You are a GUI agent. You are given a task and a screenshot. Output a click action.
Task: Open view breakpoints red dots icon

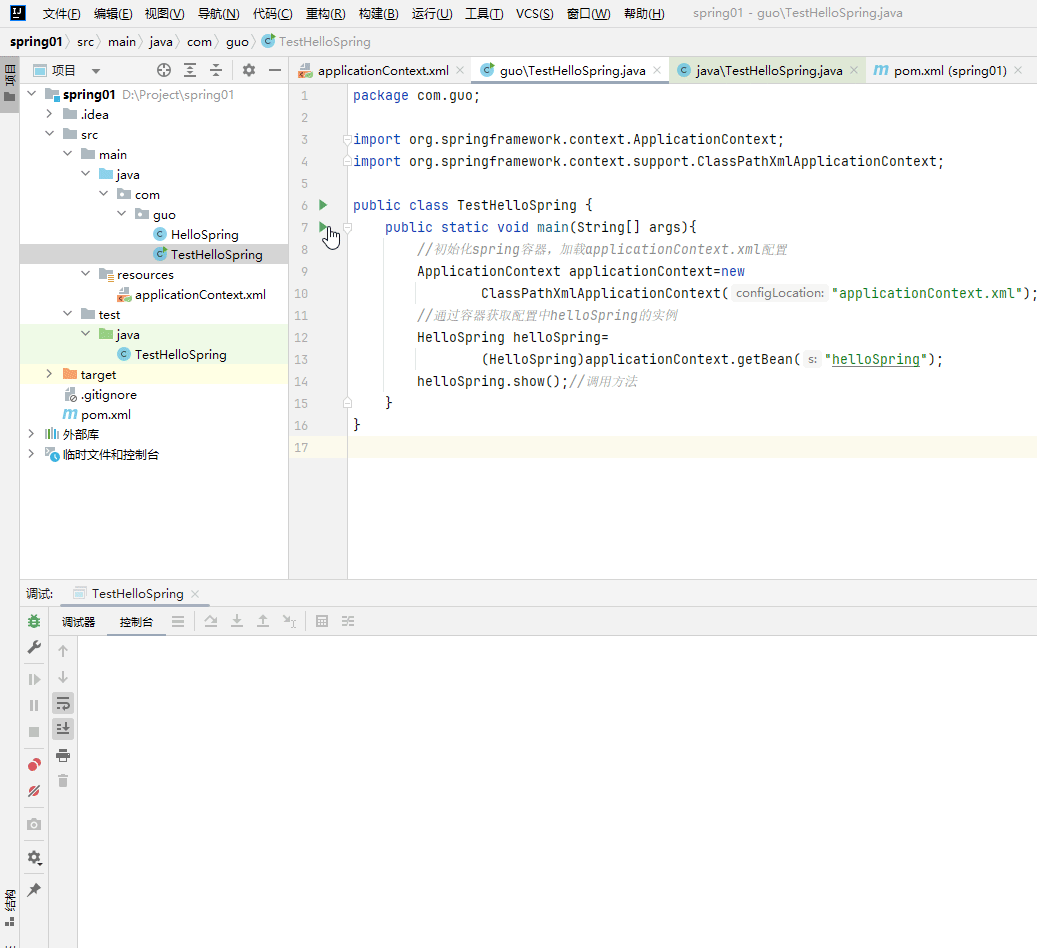point(34,765)
